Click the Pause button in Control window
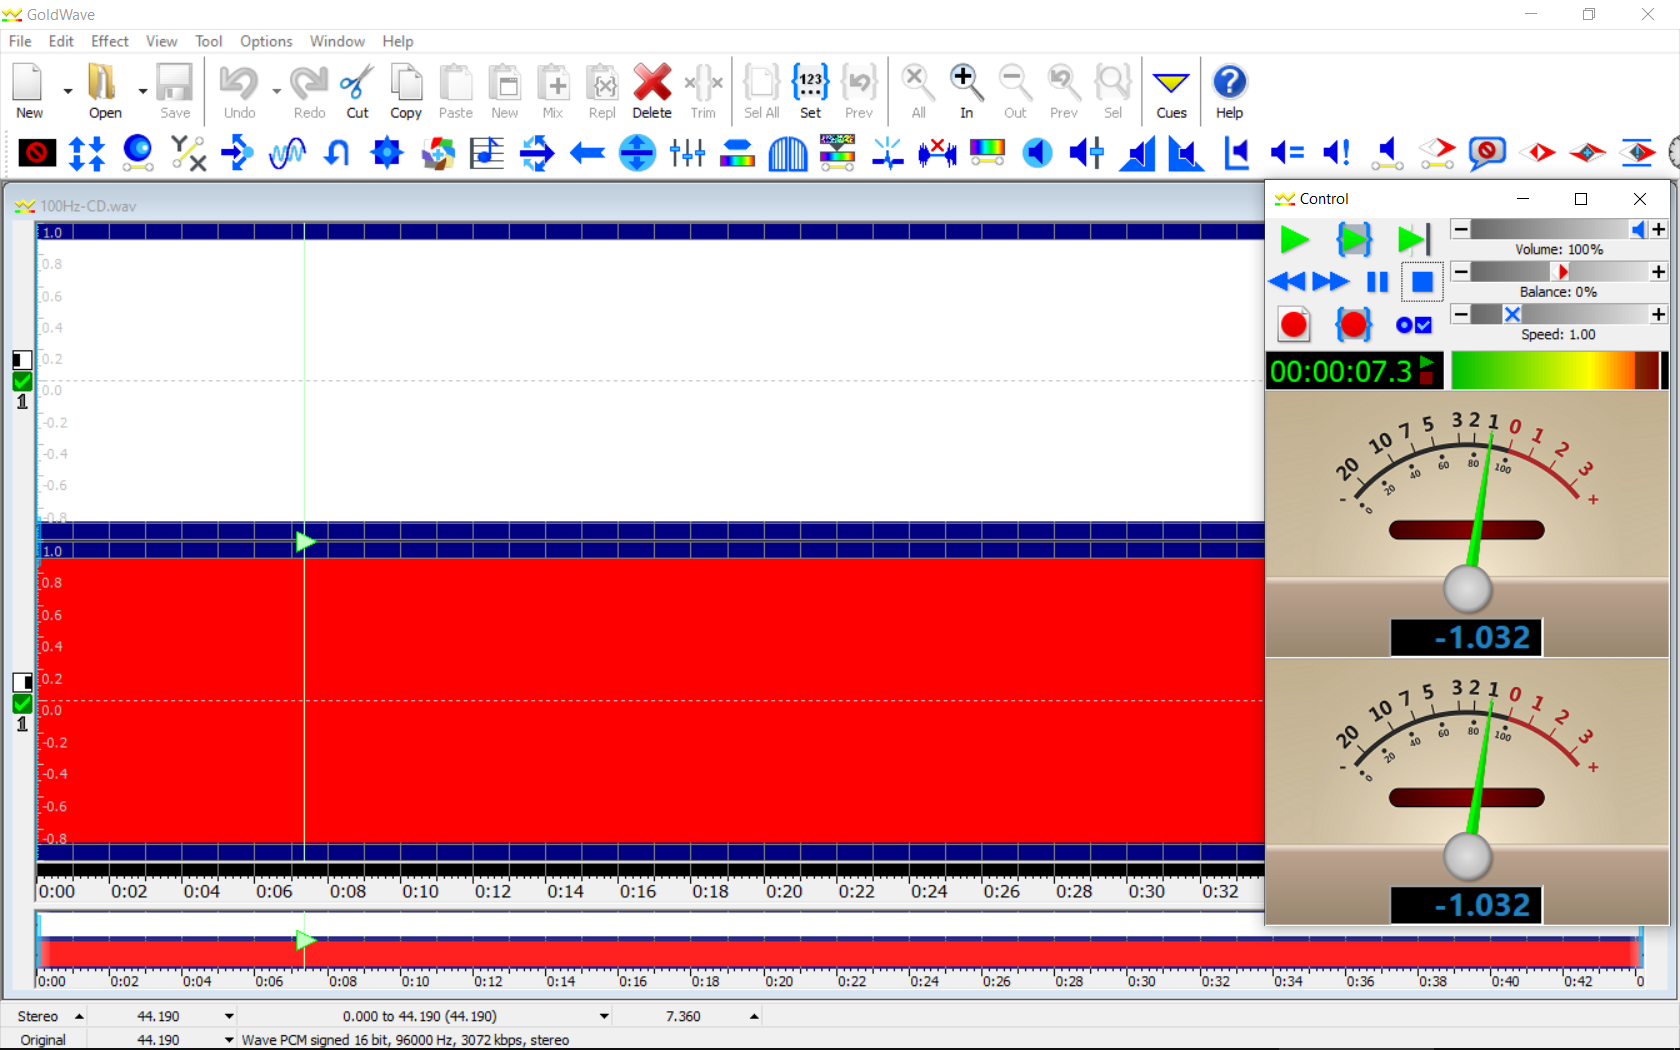Screen dimensions: 1680x1050 [1377, 283]
